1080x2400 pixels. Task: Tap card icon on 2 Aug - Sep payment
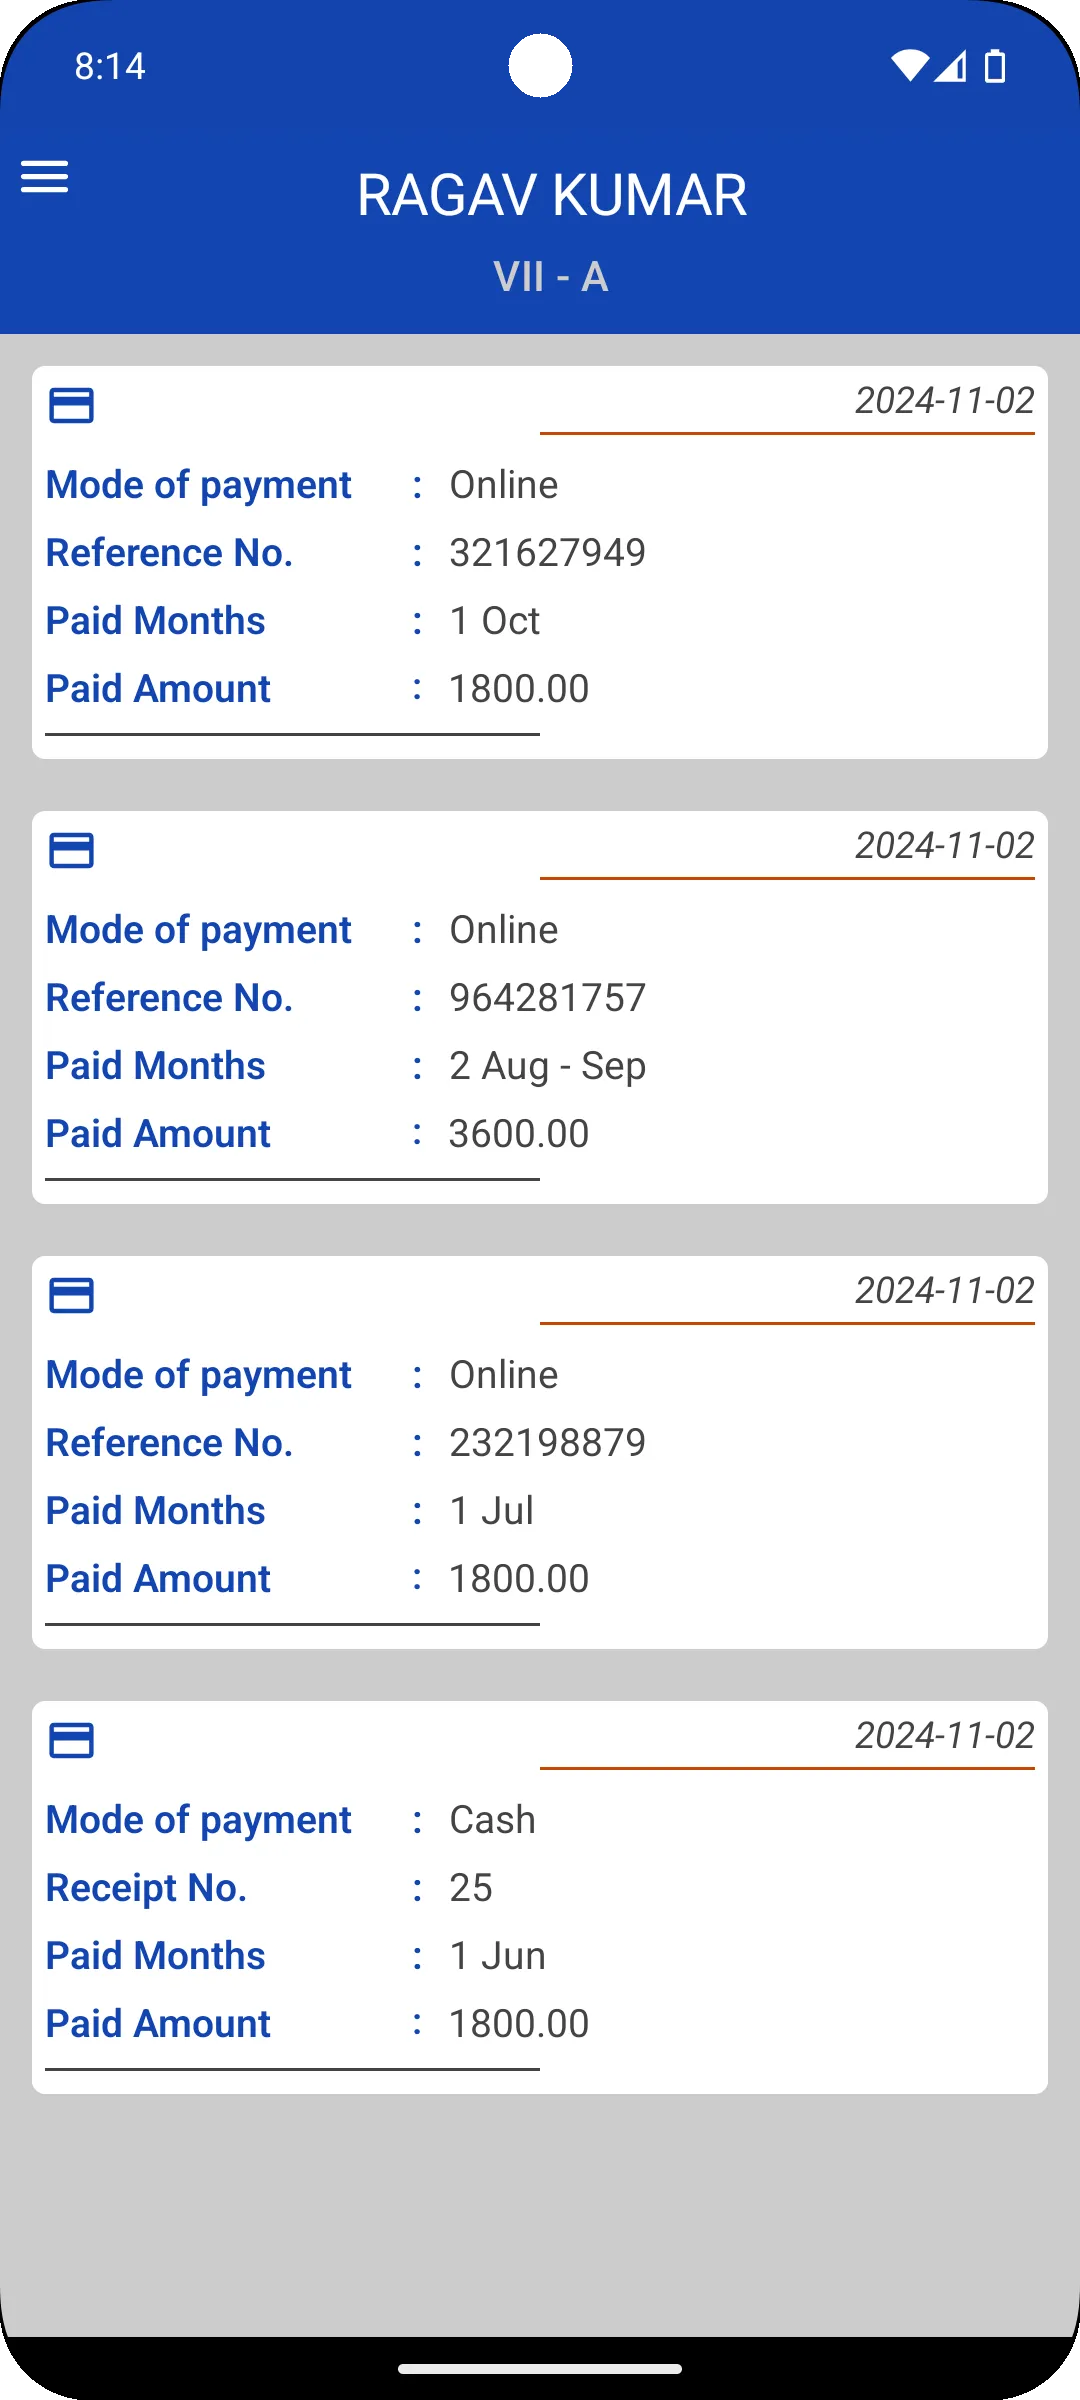[72, 851]
